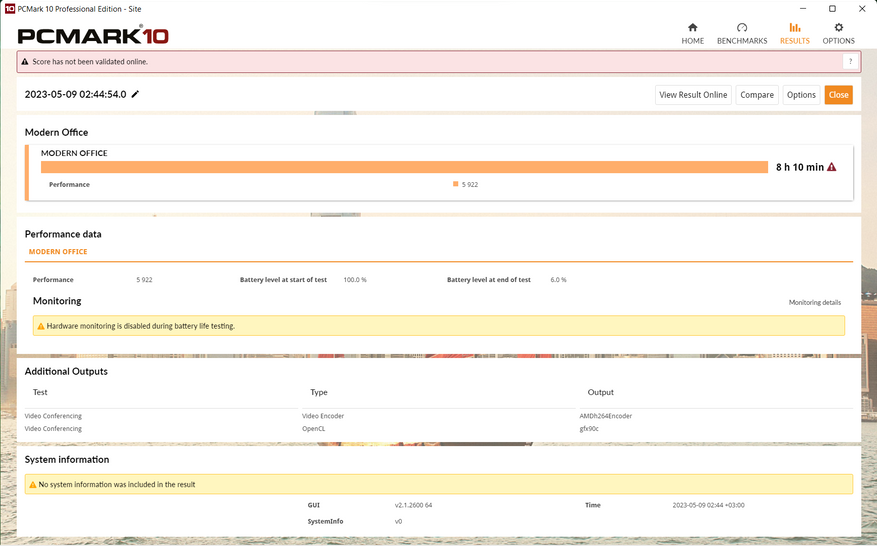
Task: Go to the HOME section
Action: 692,34
